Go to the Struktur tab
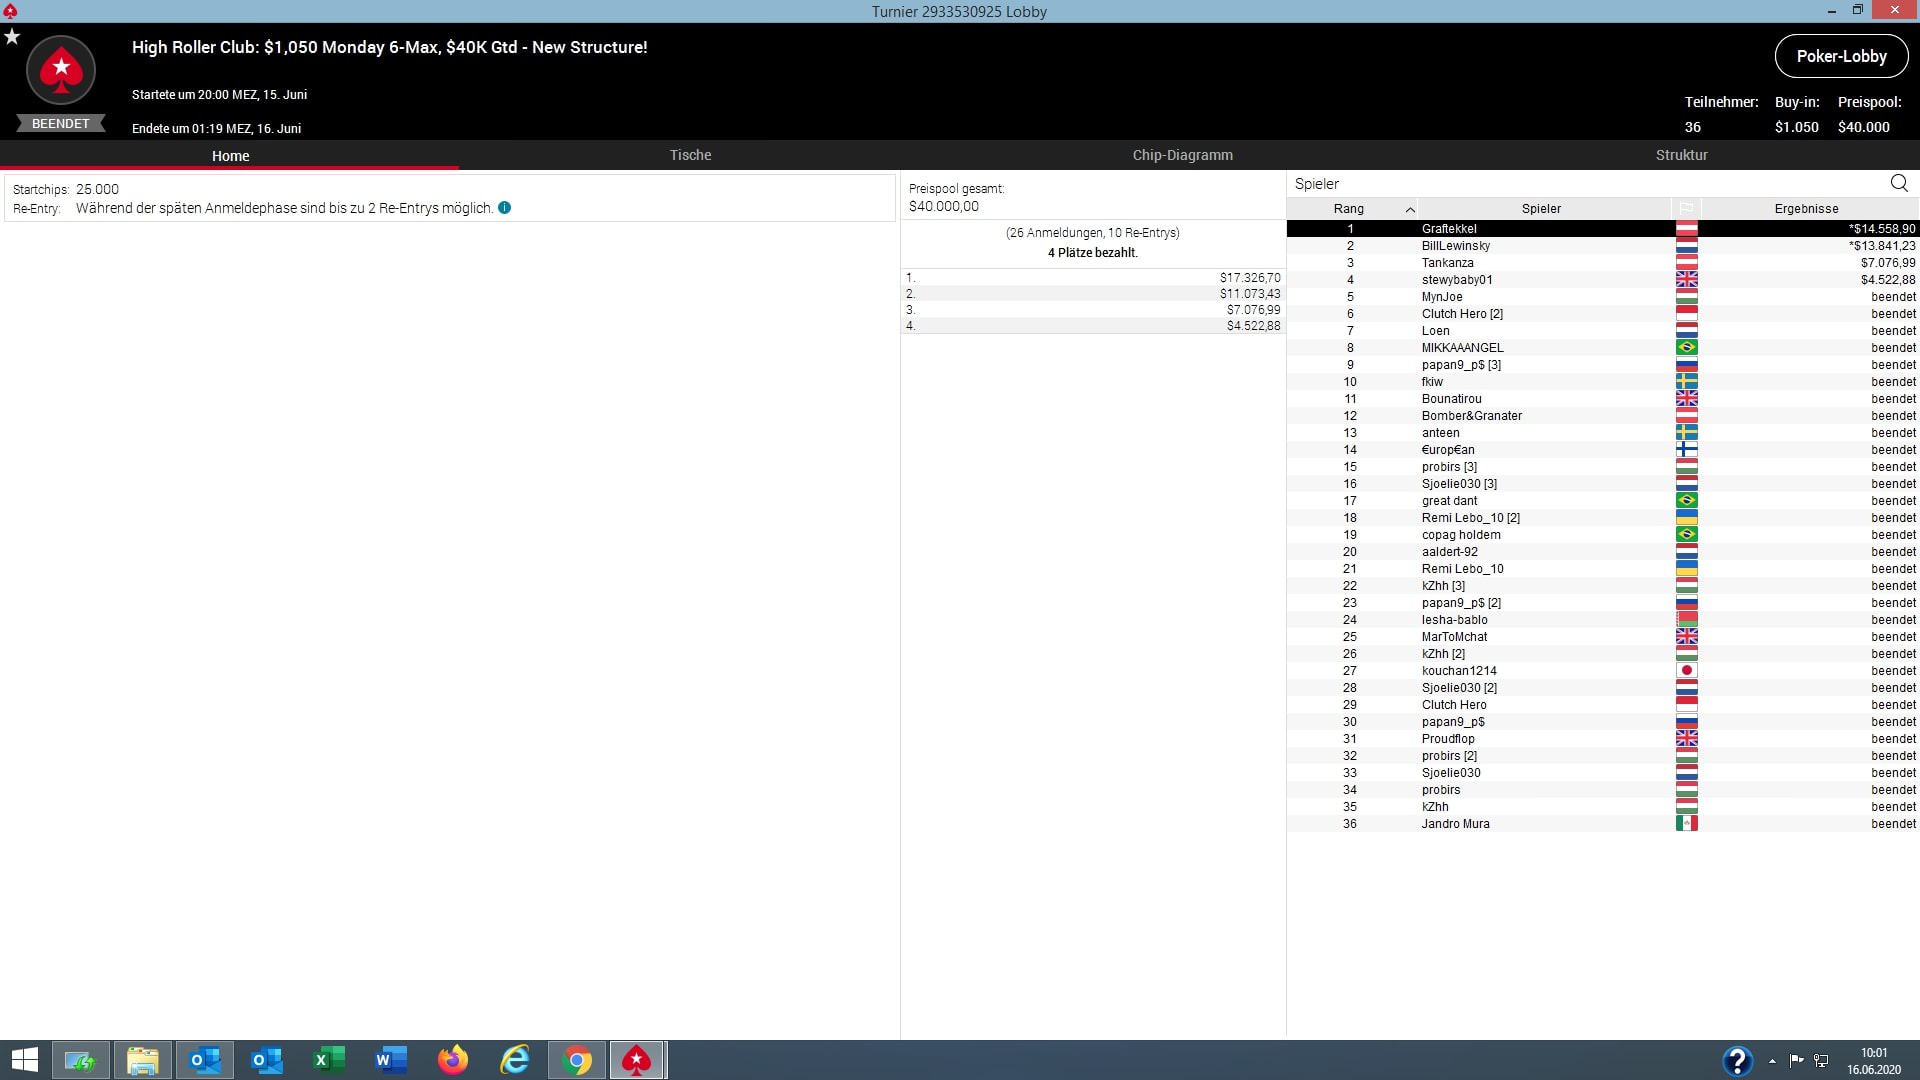1920x1080 pixels. click(x=1681, y=155)
